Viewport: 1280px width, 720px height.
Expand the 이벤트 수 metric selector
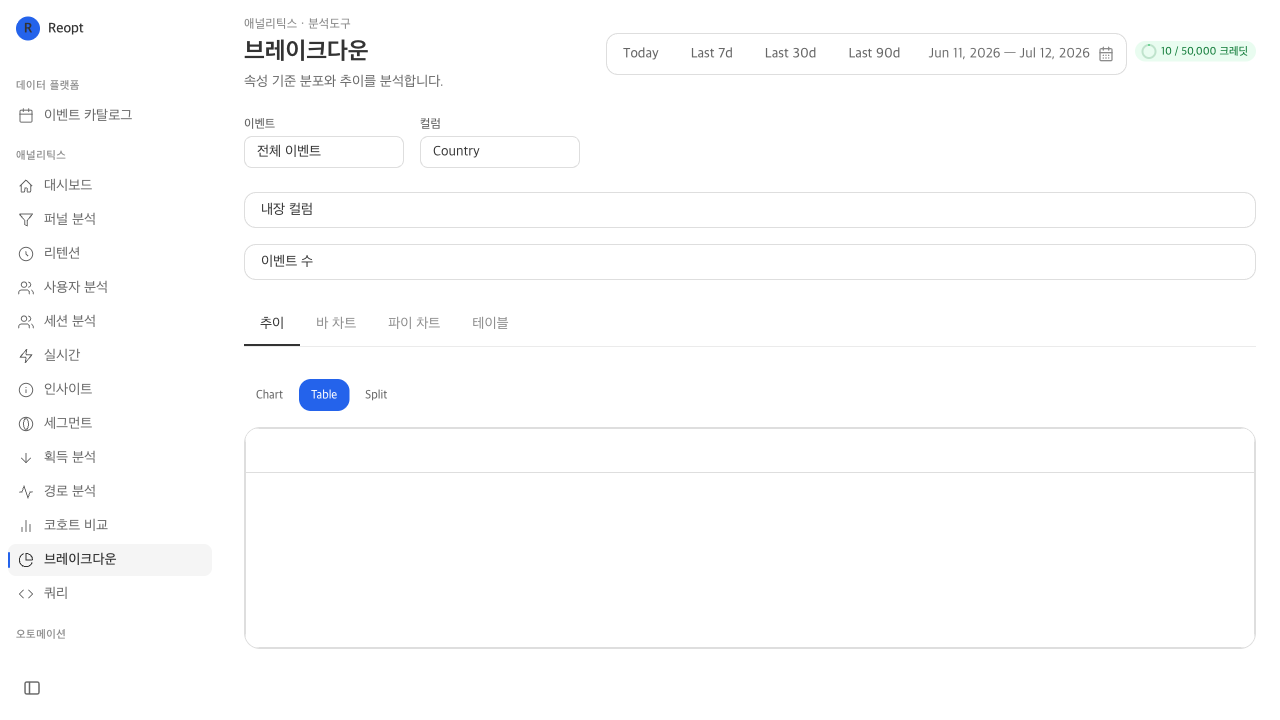[x=750, y=262]
